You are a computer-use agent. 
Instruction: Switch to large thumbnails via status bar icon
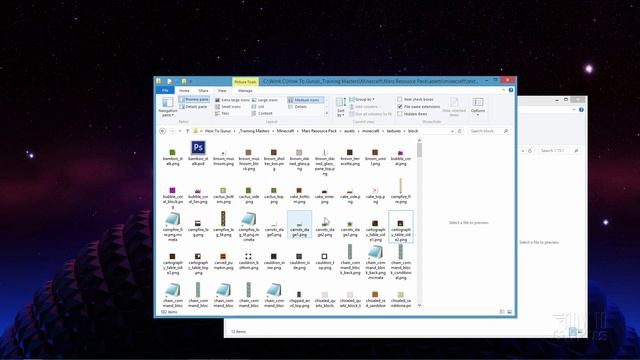509,312
